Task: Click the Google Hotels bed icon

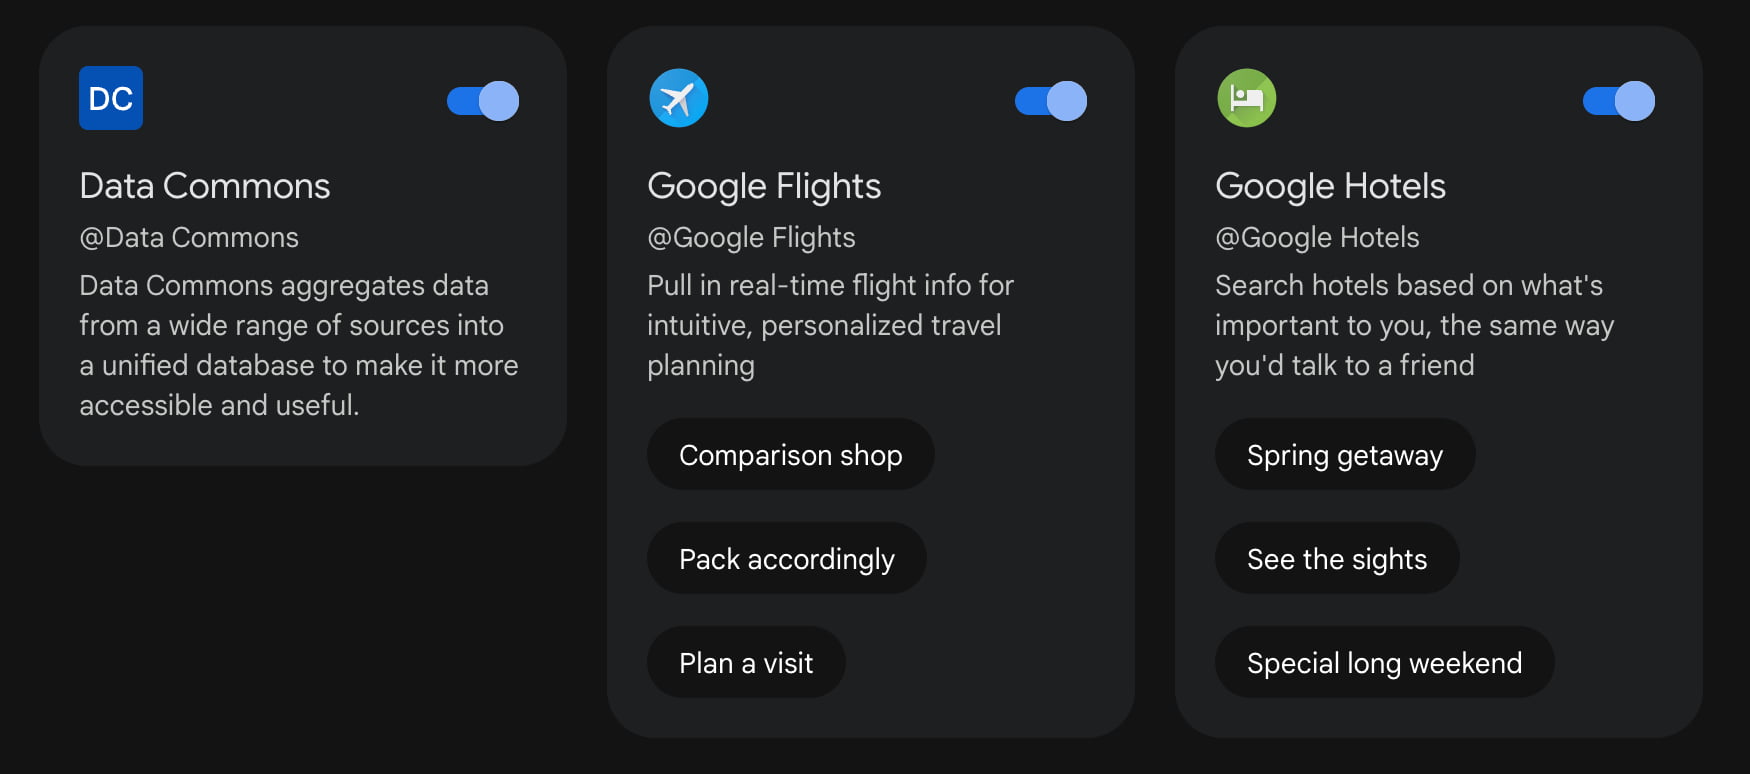Action: tap(1246, 98)
